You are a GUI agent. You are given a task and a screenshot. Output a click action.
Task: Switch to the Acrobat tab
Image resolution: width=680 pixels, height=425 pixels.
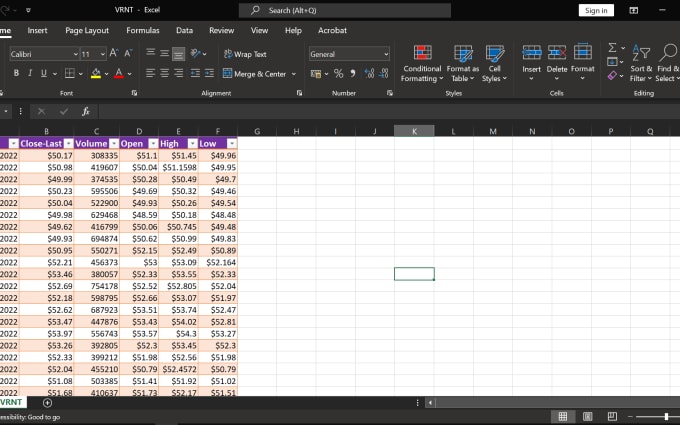pos(332,30)
